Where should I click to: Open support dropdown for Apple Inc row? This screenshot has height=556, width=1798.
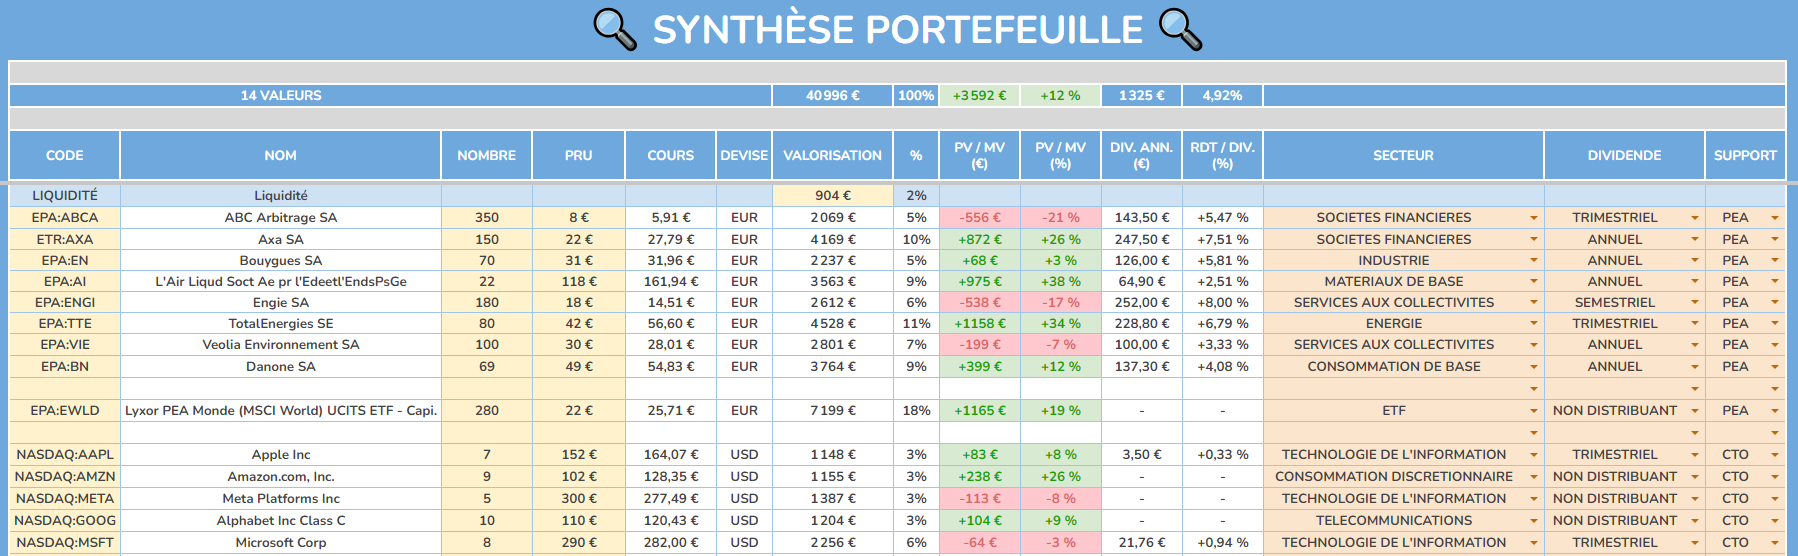coord(1775,455)
